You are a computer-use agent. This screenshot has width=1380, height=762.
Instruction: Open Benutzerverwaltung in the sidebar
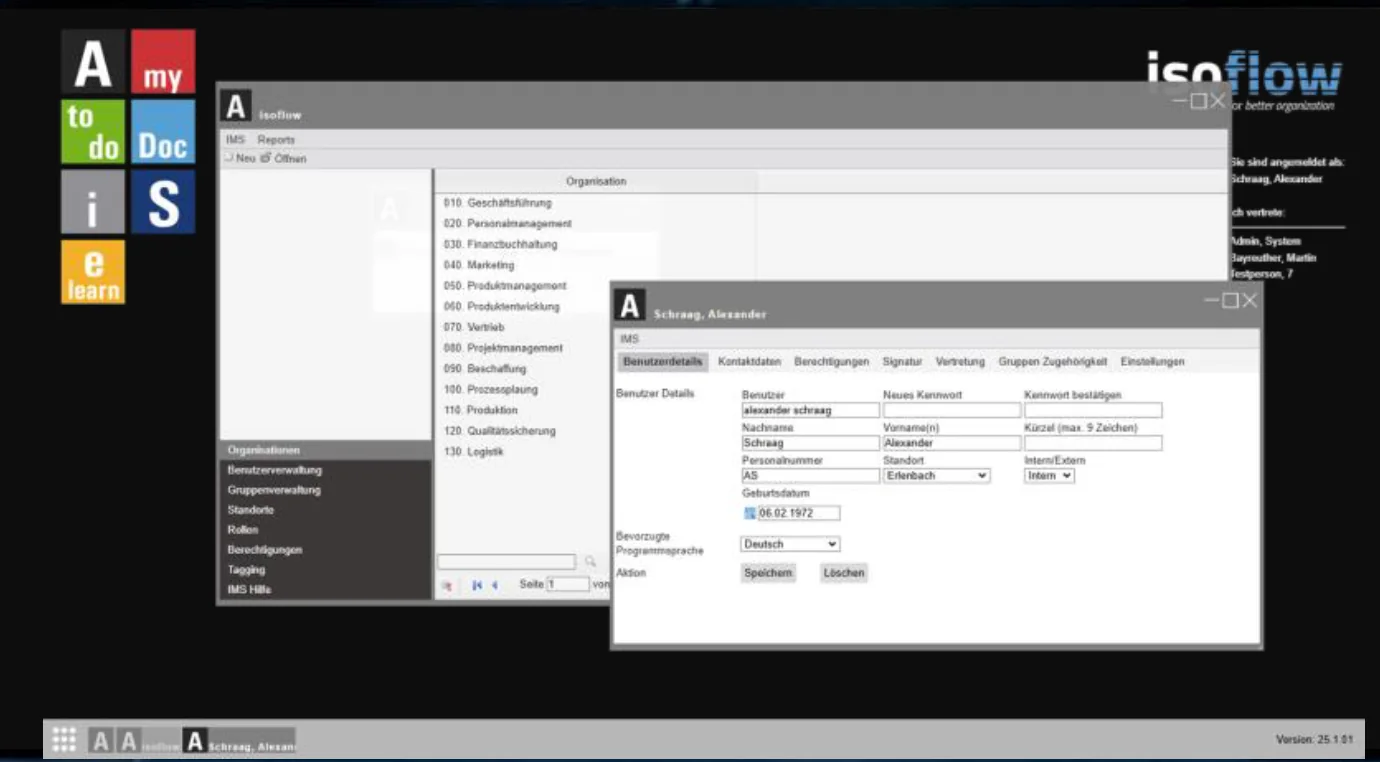(x=325, y=470)
